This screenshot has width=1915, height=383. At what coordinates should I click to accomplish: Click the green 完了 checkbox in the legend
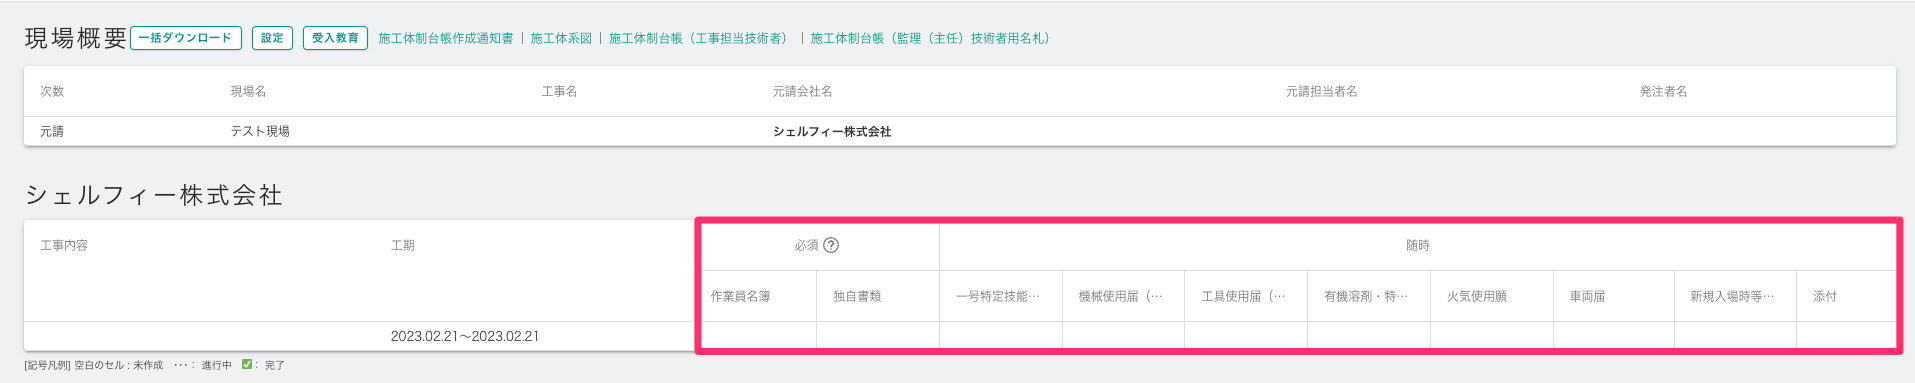tap(247, 365)
